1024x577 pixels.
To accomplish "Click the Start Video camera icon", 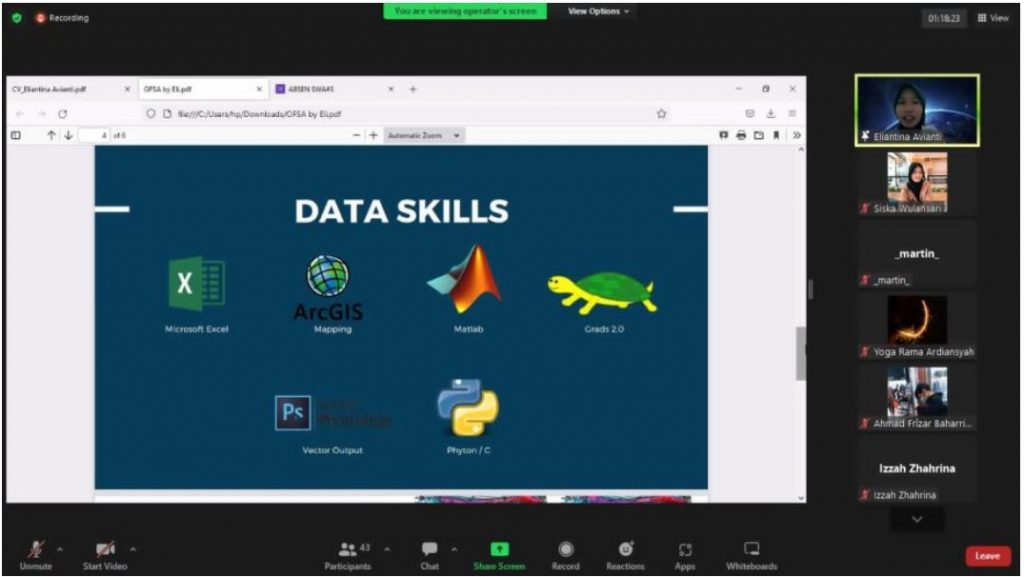I will tap(105, 549).
